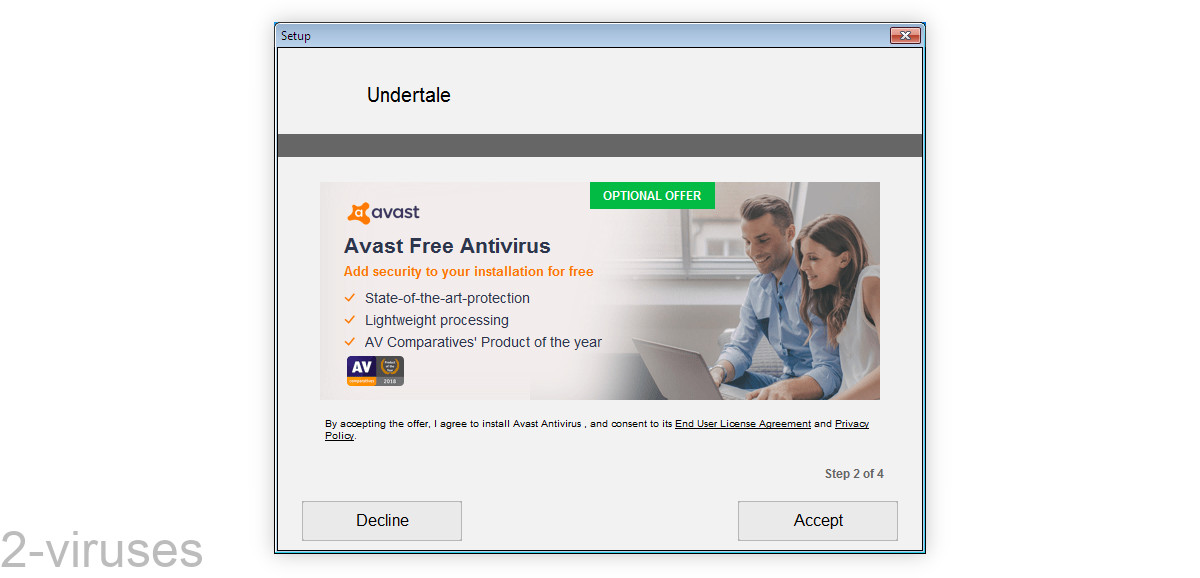The width and height of the screenshot is (1200, 578).
Task: Click the 2-viruses watermark text
Action: [101, 550]
